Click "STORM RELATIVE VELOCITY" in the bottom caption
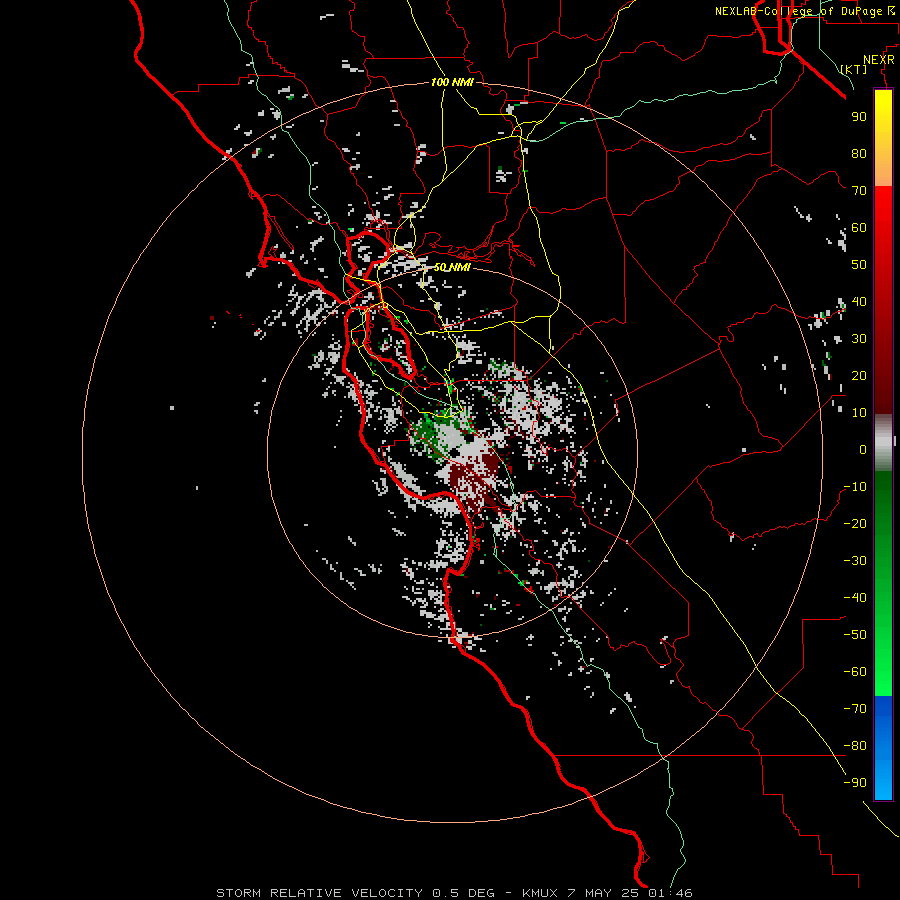This screenshot has height=900, width=900. click(320, 893)
